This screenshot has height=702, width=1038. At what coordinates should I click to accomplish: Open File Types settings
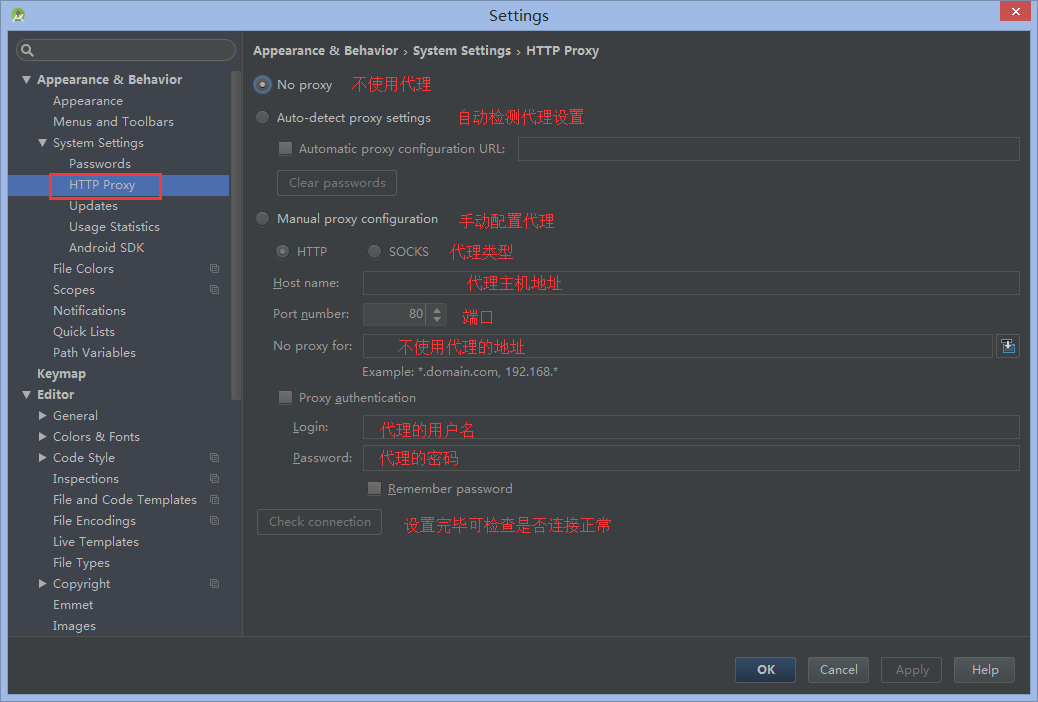81,562
